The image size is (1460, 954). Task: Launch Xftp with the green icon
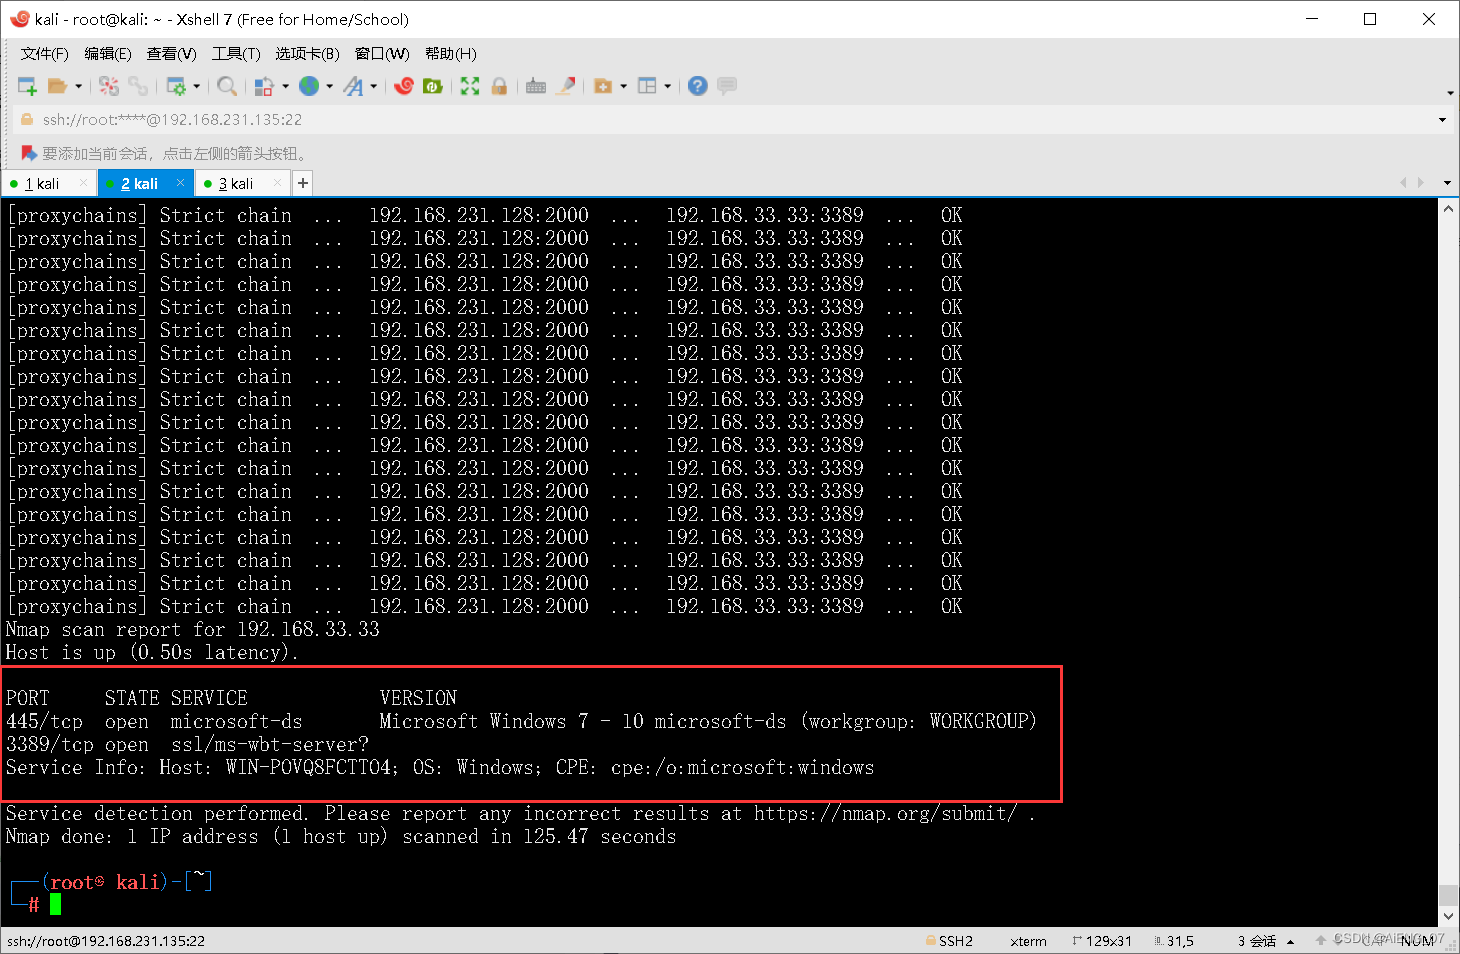pyautogui.click(x=433, y=86)
